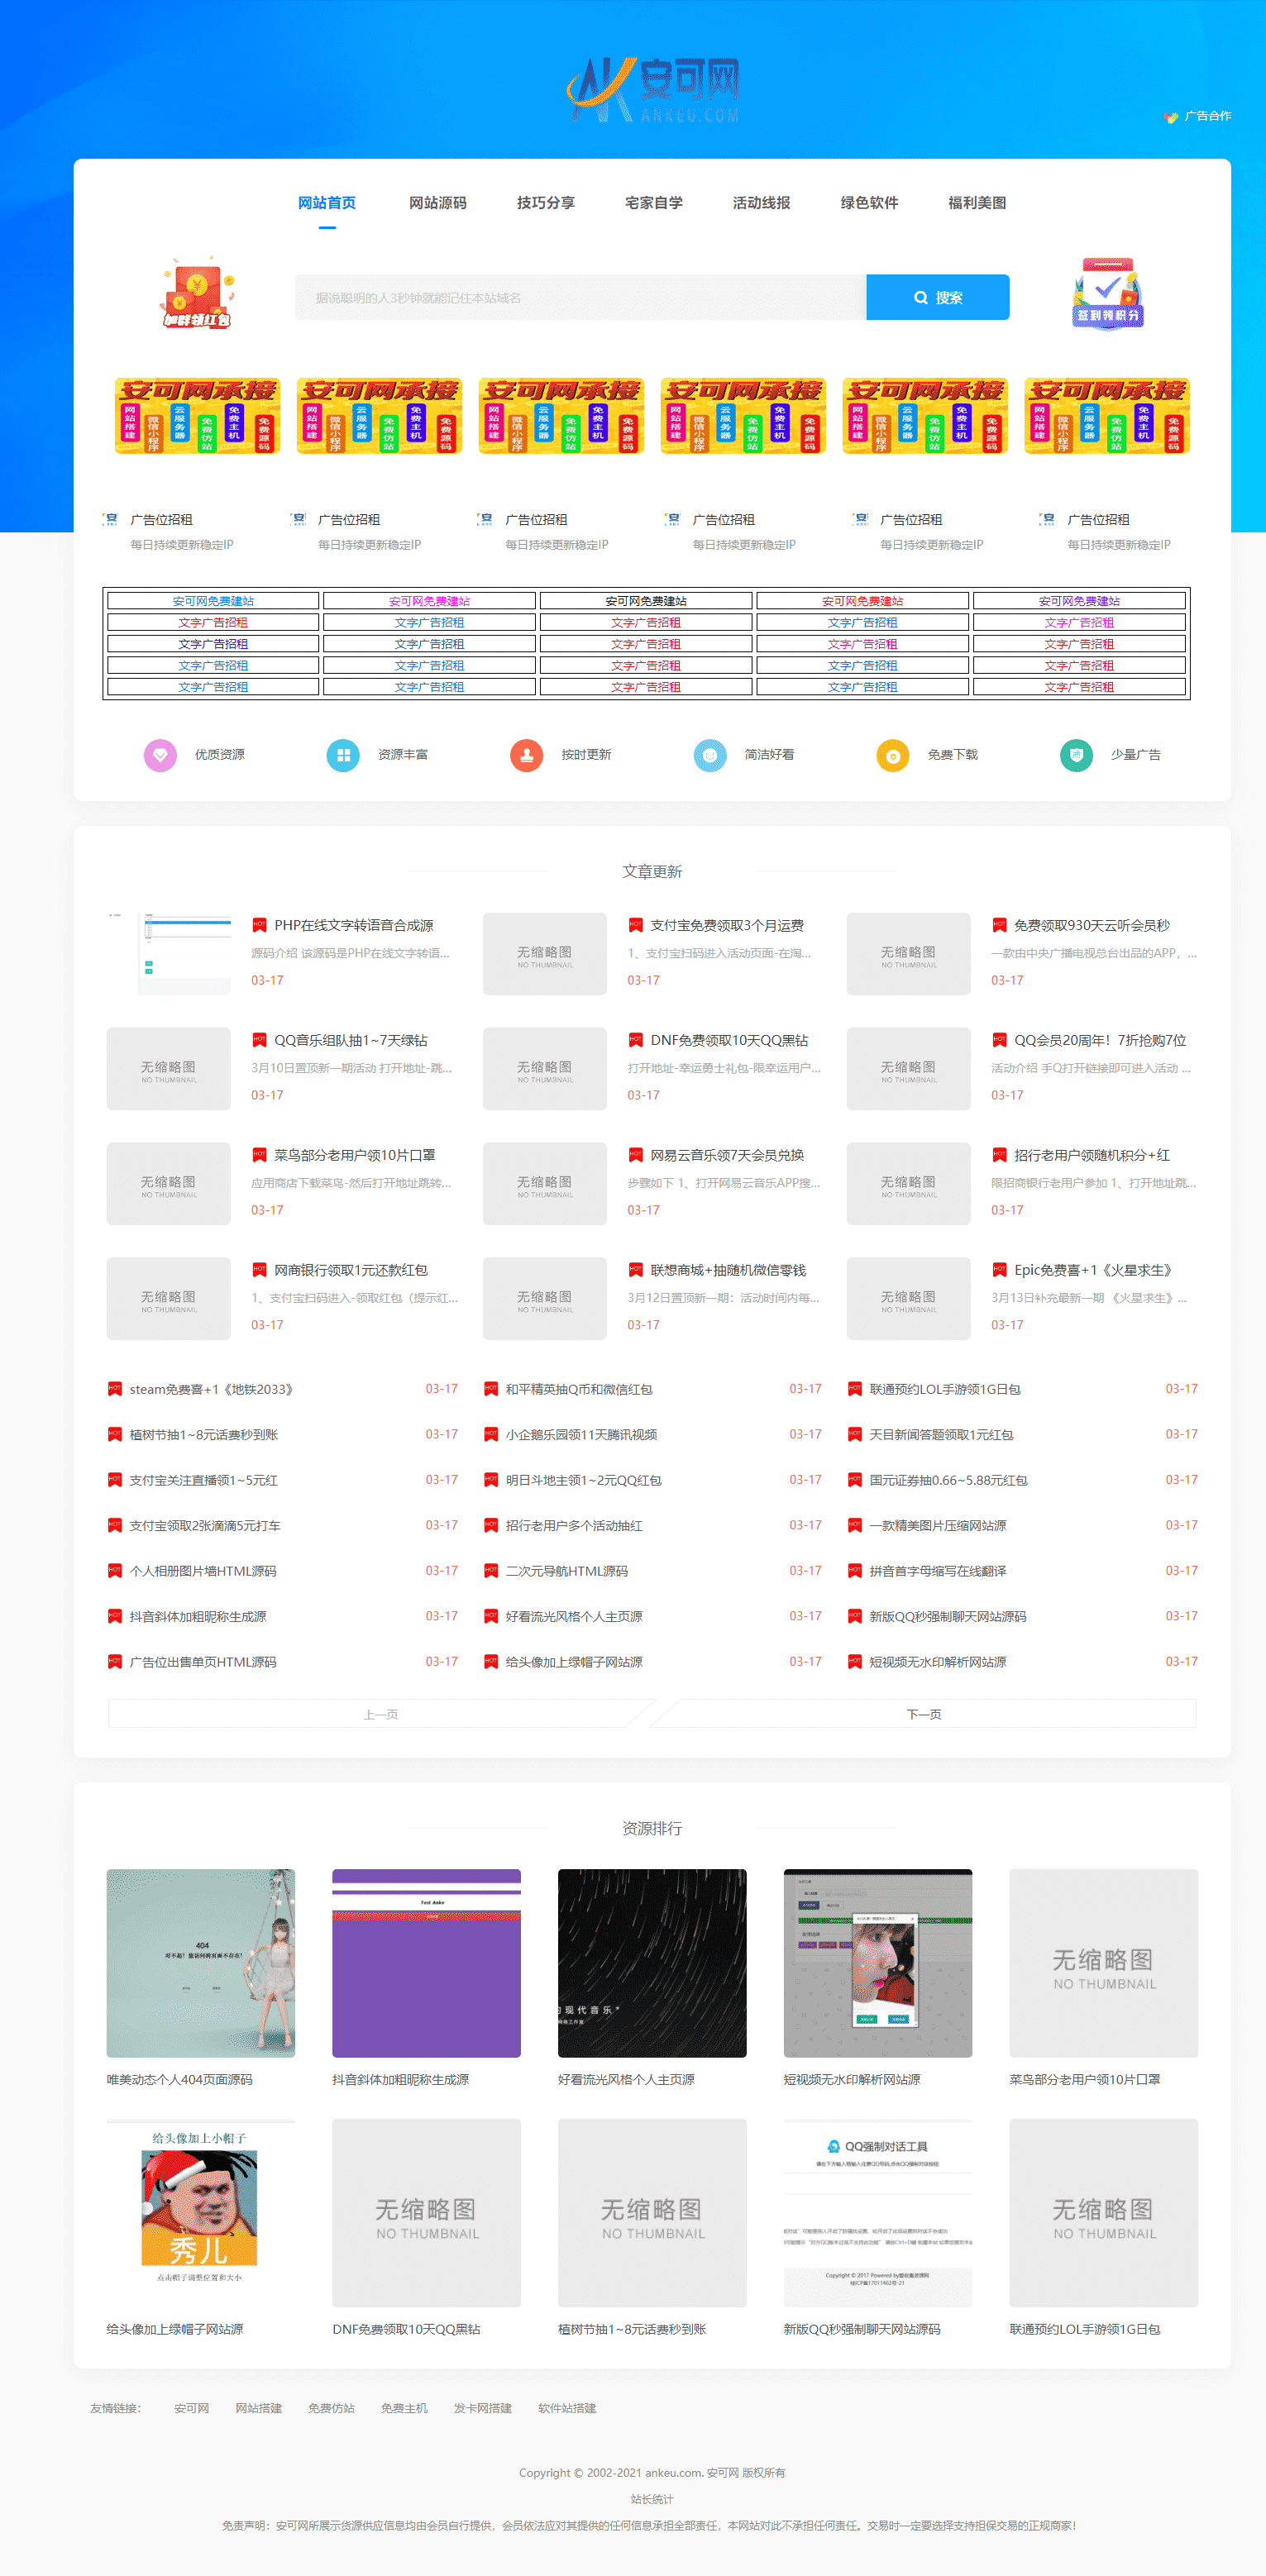Open the 广告合作 link icon
The width and height of the screenshot is (1266, 2576).
click(x=1171, y=117)
